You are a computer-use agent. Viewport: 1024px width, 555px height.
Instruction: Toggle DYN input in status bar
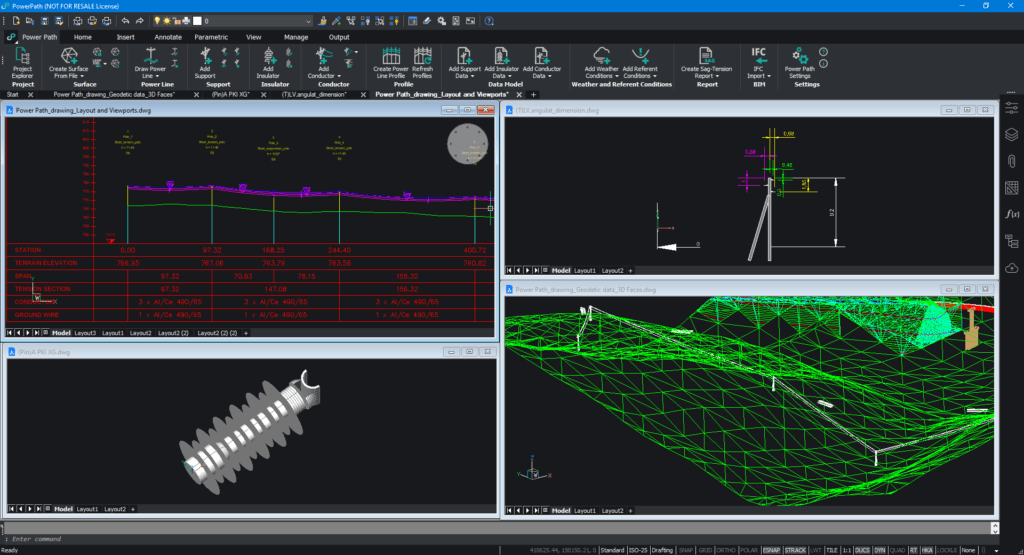(880, 550)
